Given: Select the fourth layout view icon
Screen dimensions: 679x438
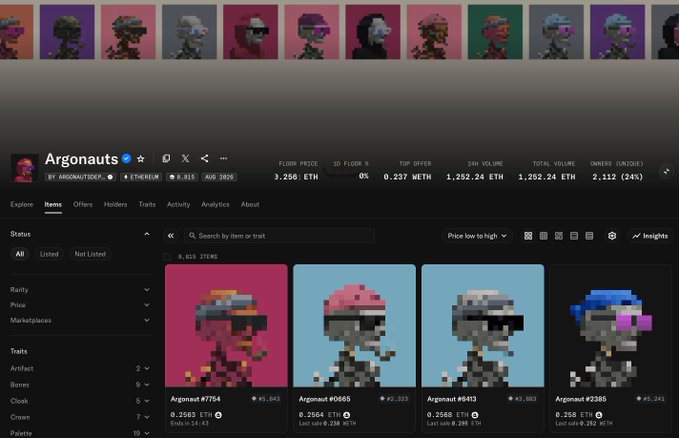Looking at the screenshot, I should pyautogui.click(x=574, y=236).
